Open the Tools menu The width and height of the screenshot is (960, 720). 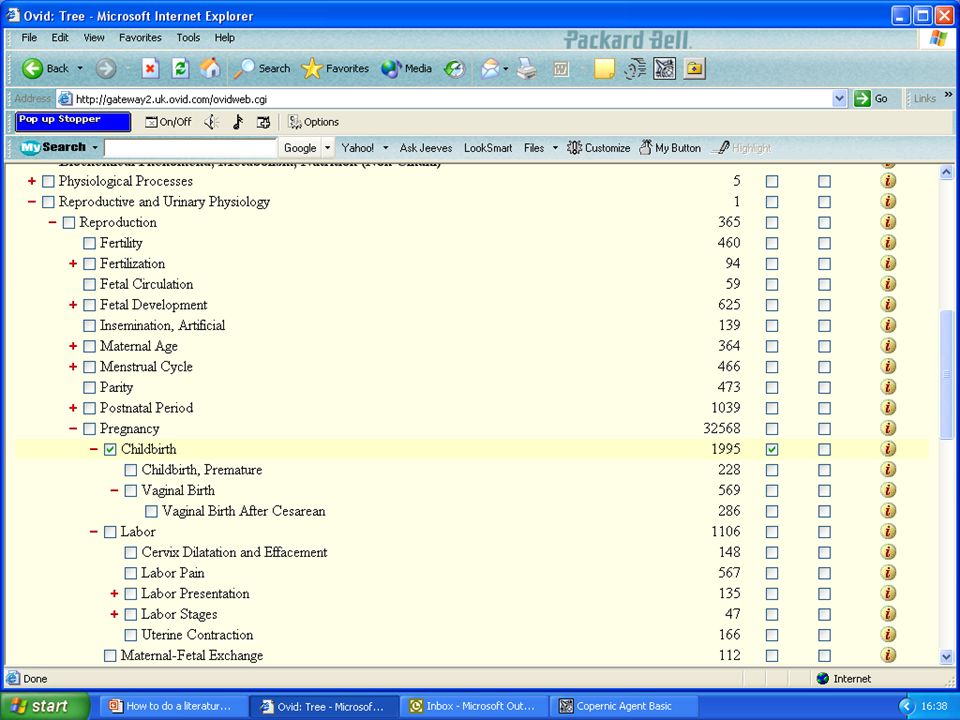[x=188, y=37]
